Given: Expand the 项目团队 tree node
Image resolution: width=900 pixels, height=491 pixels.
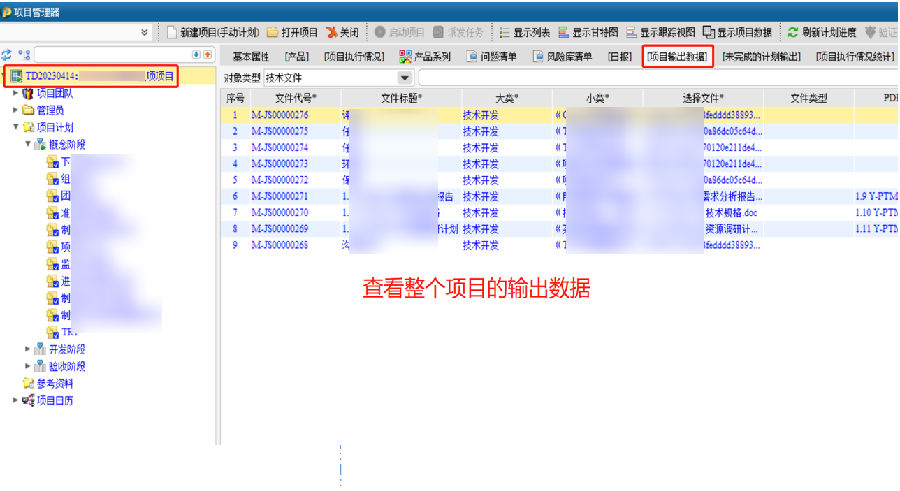Looking at the screenshot, I should (x=16, y=93).
